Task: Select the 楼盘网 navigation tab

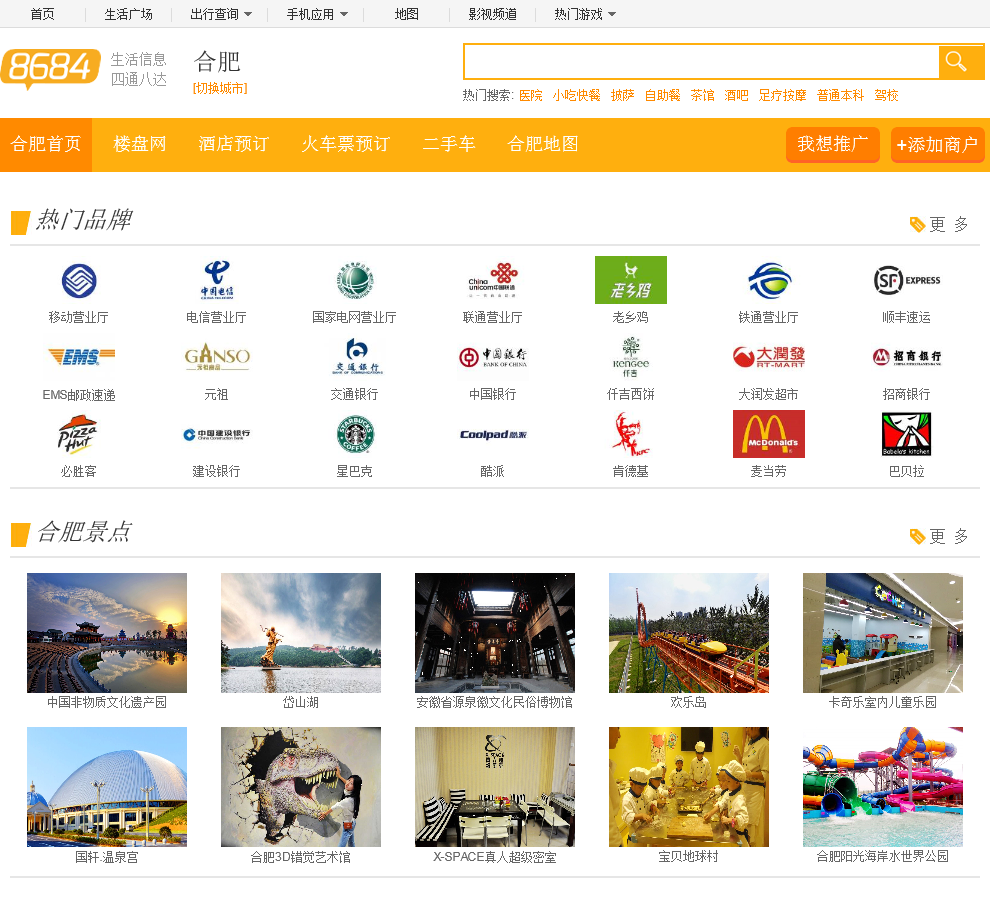Action: 140,145
